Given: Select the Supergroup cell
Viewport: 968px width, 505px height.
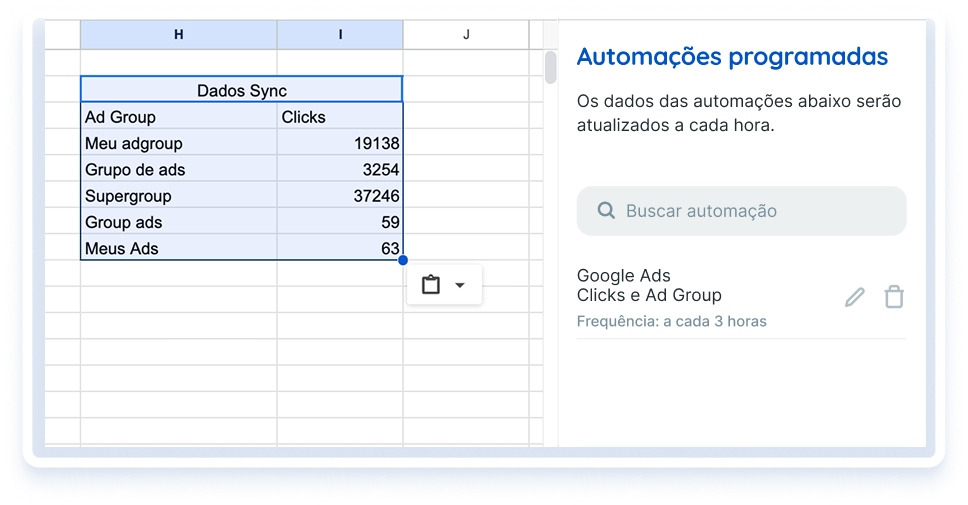Looking at the screenshot, I should (178, 196).
